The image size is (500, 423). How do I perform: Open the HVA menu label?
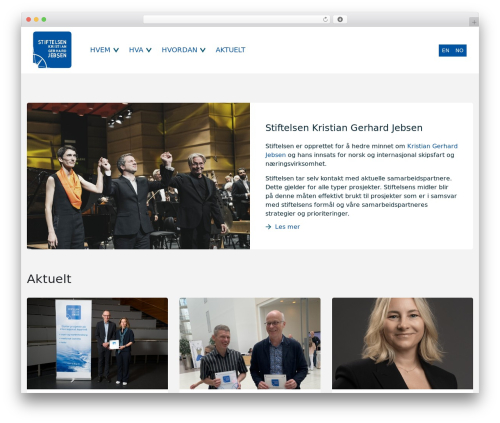(136, 50)
